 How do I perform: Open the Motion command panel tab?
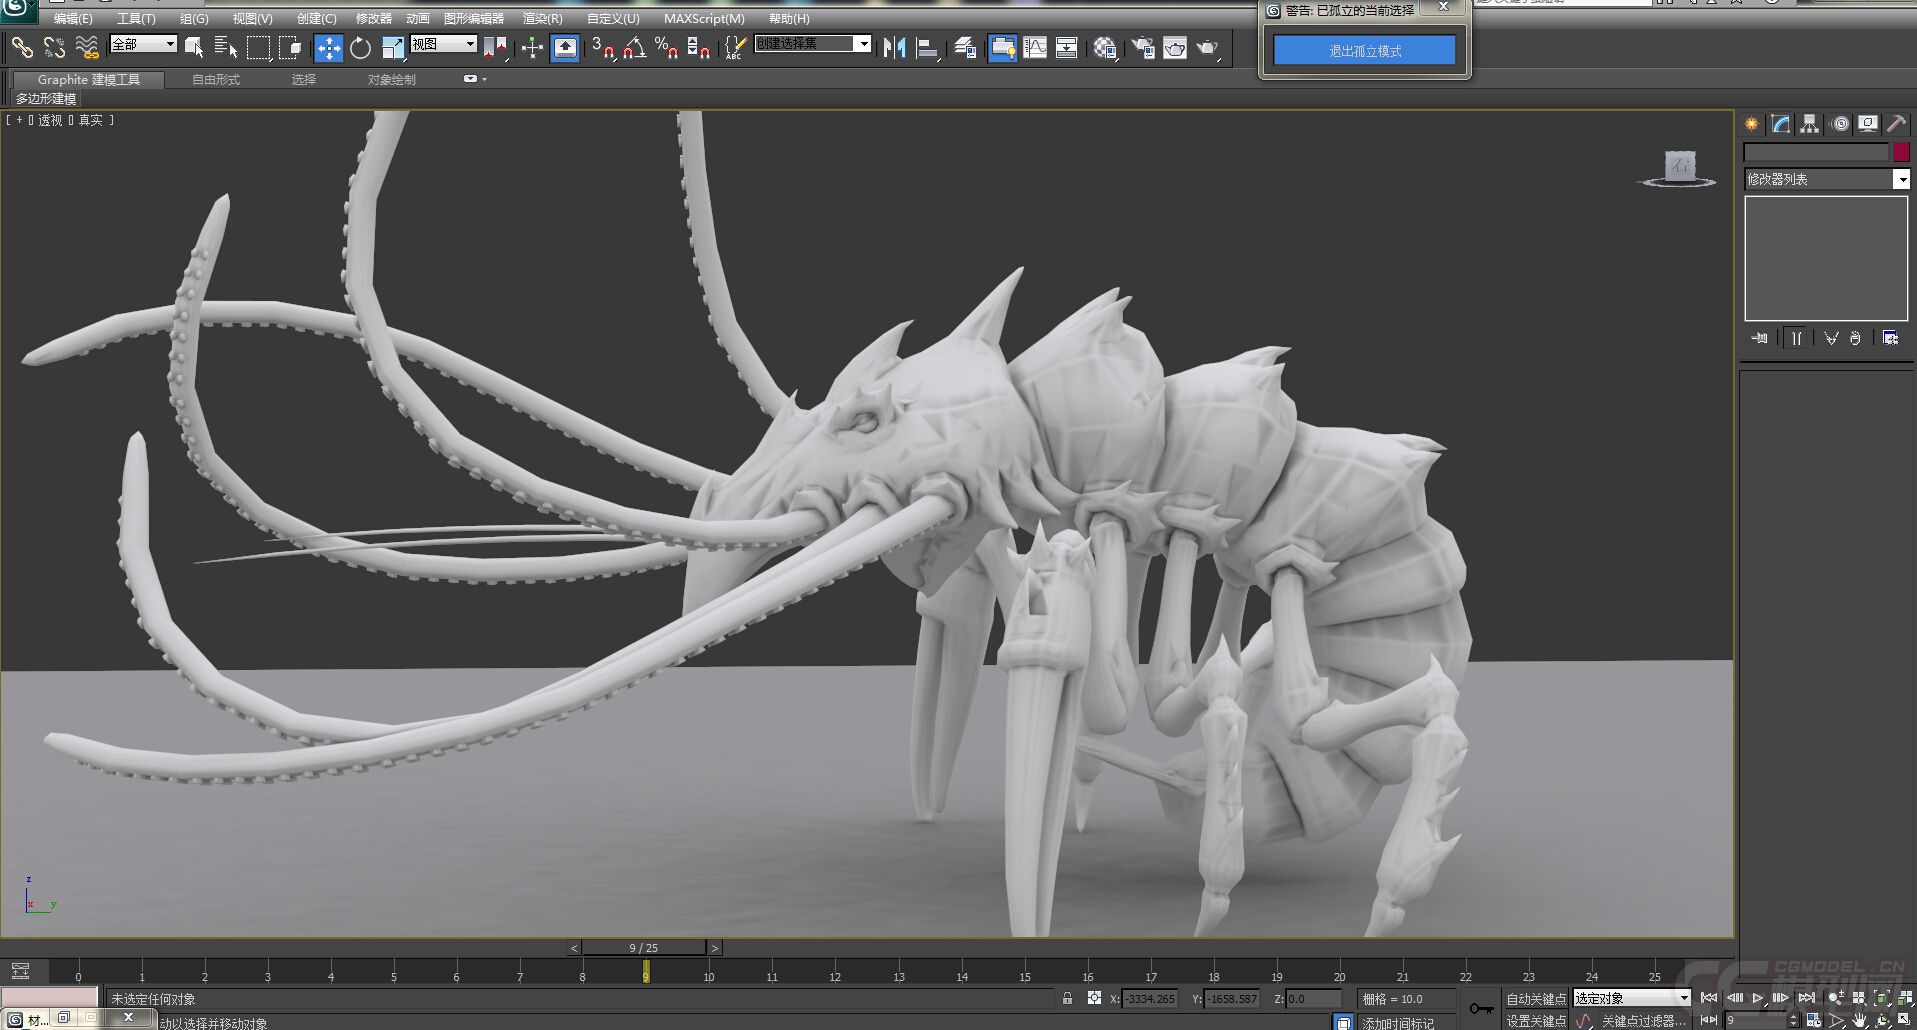[x=1840, y=124]
